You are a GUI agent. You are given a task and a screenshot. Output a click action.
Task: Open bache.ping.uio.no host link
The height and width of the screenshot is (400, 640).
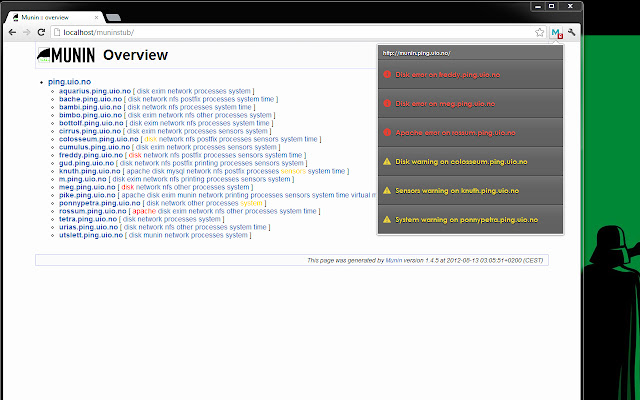pos(90,99)
